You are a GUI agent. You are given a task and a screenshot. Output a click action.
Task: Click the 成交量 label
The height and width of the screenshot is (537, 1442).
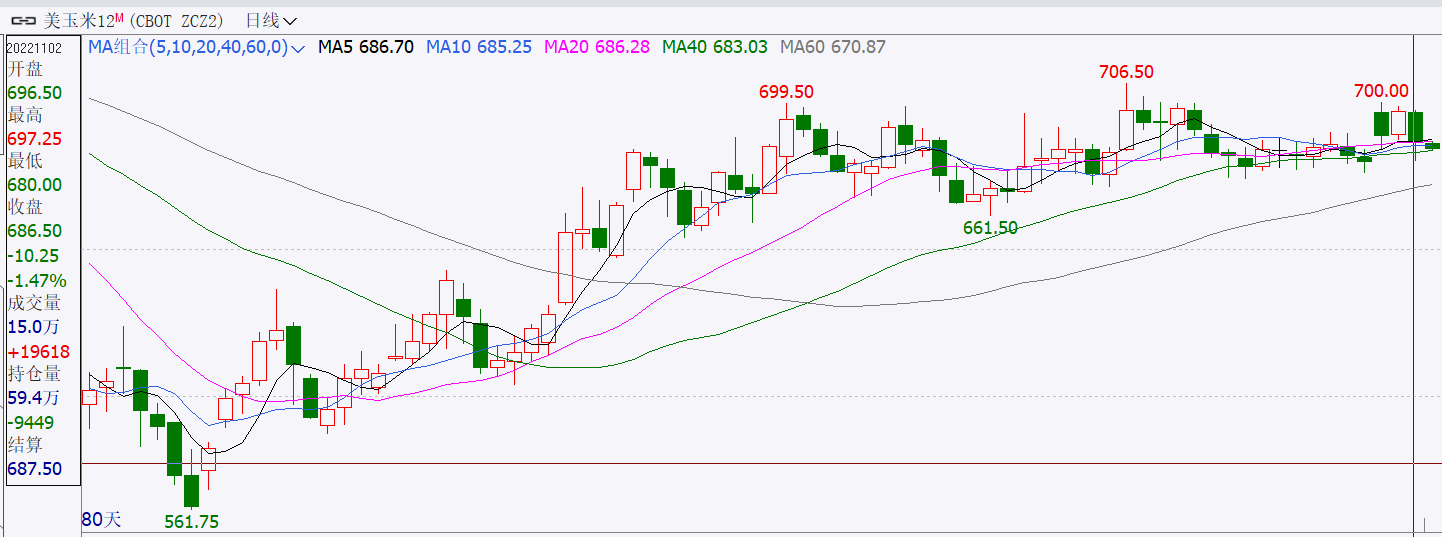tap(34, 303)
